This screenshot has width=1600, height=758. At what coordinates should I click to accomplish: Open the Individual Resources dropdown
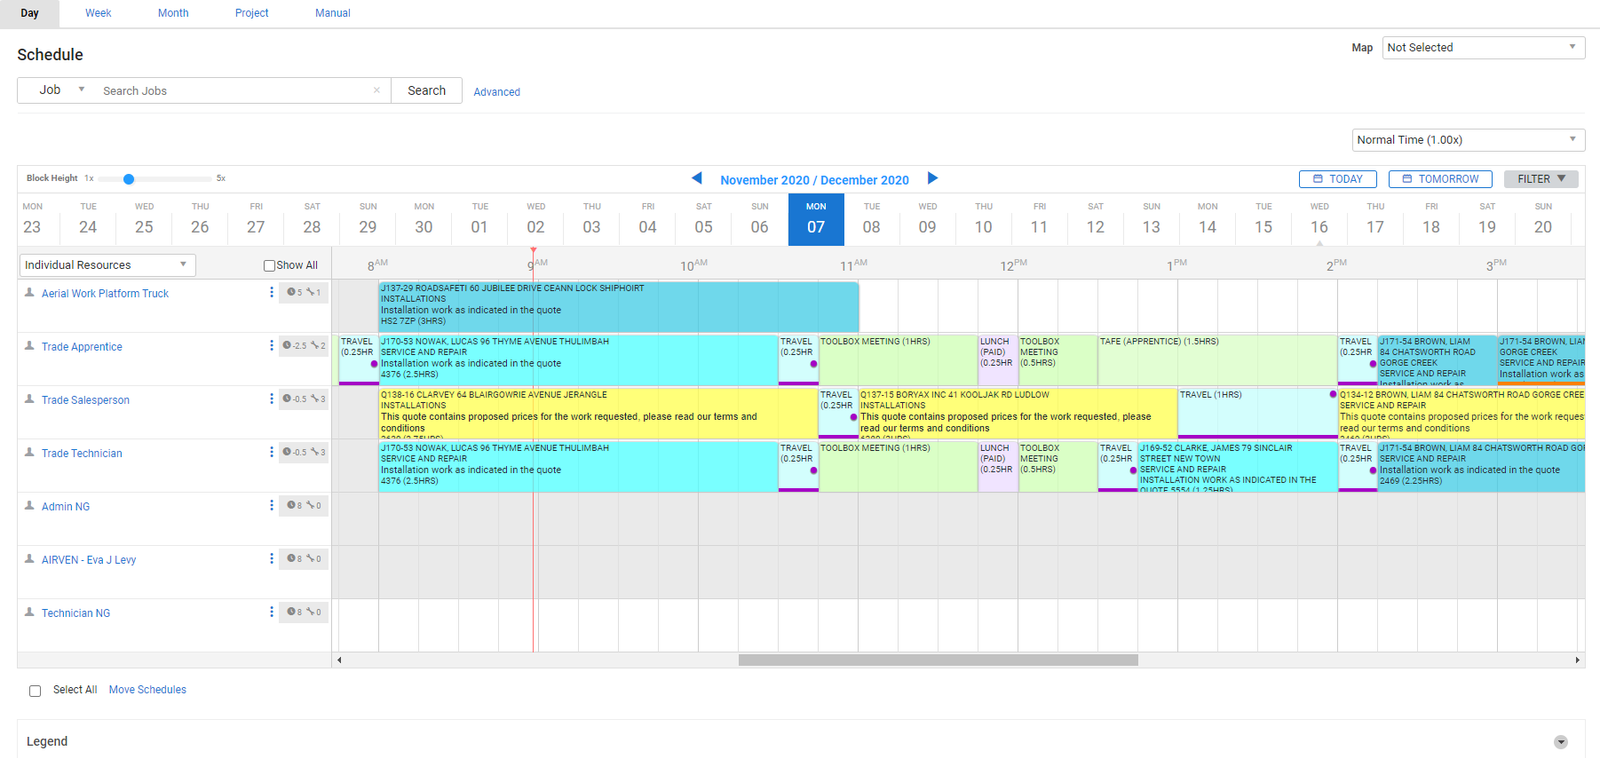(107, 265)
